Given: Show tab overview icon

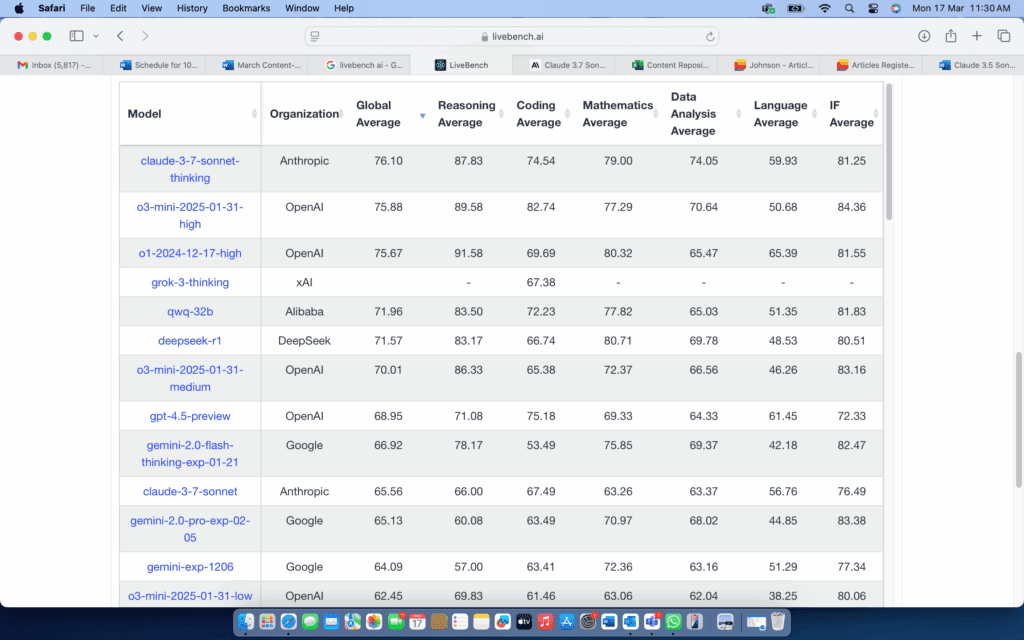Looking at the screenshot, I should (1004, 36).
